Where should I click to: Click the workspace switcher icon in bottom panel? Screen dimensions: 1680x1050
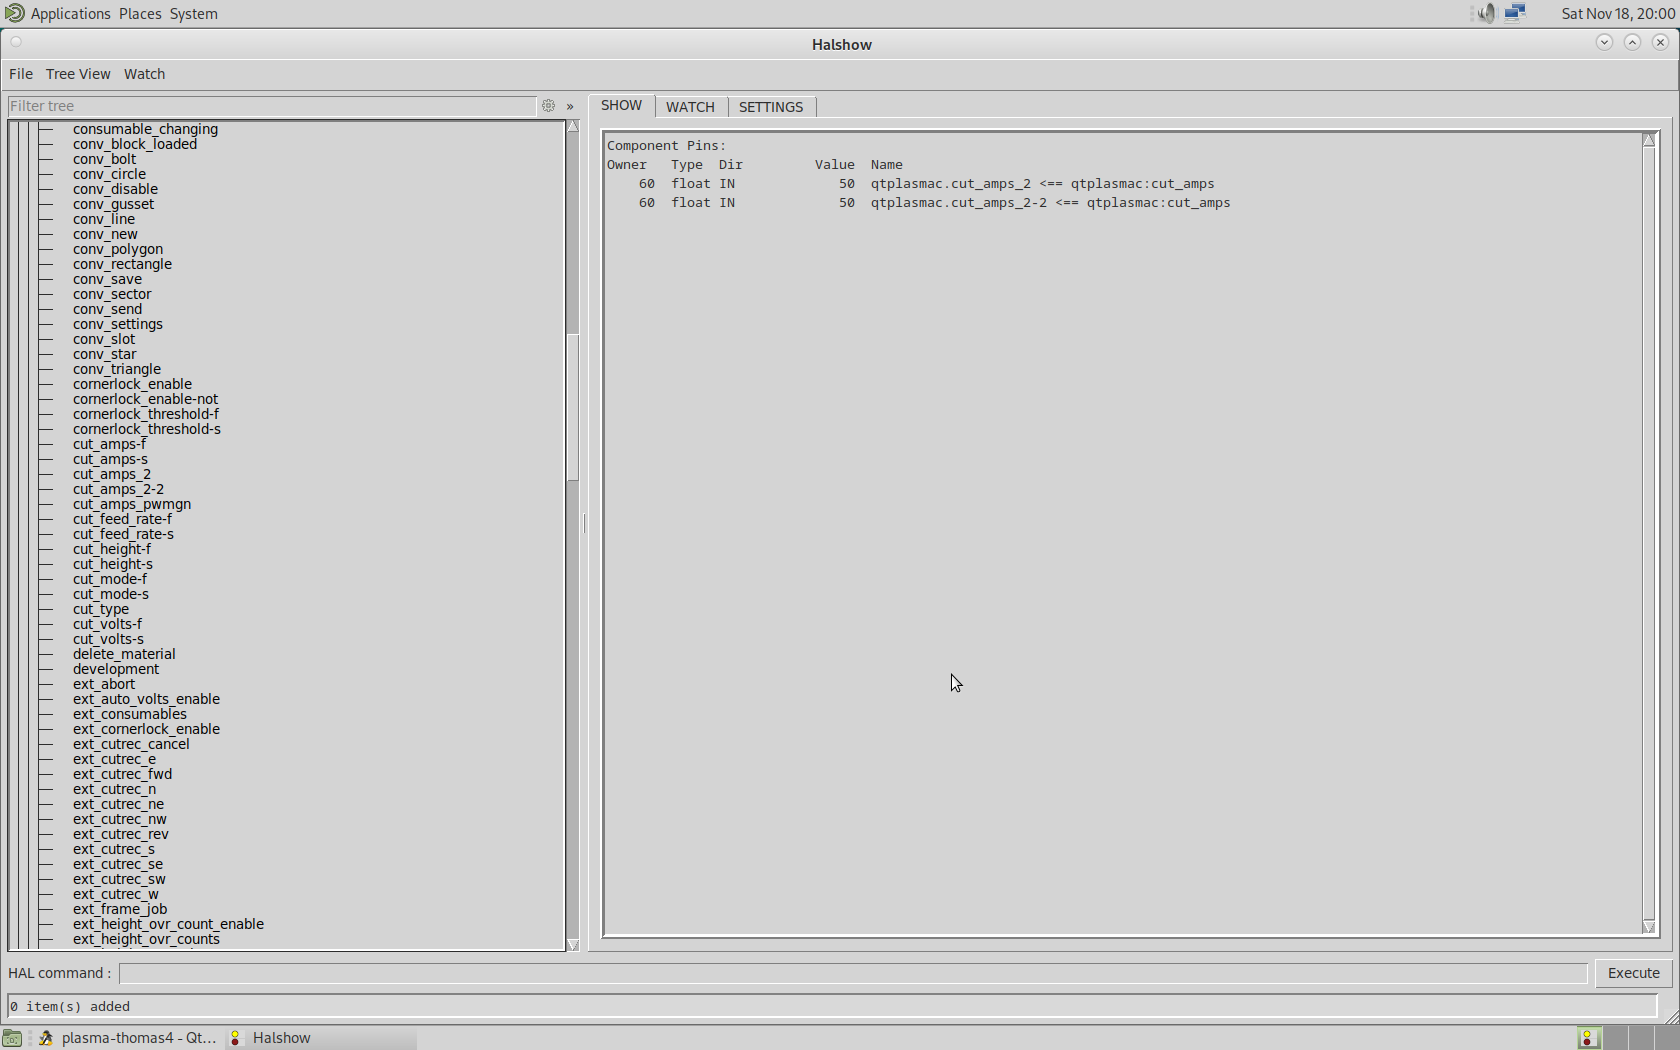[1589, 1038]
